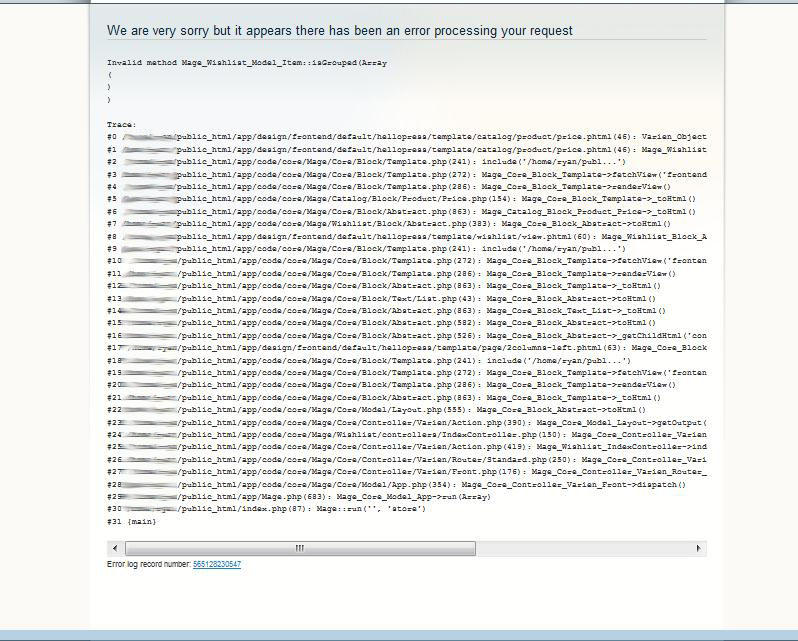Select trace line #26 Router/Standard.php(250)

click(x=407, y=460)
